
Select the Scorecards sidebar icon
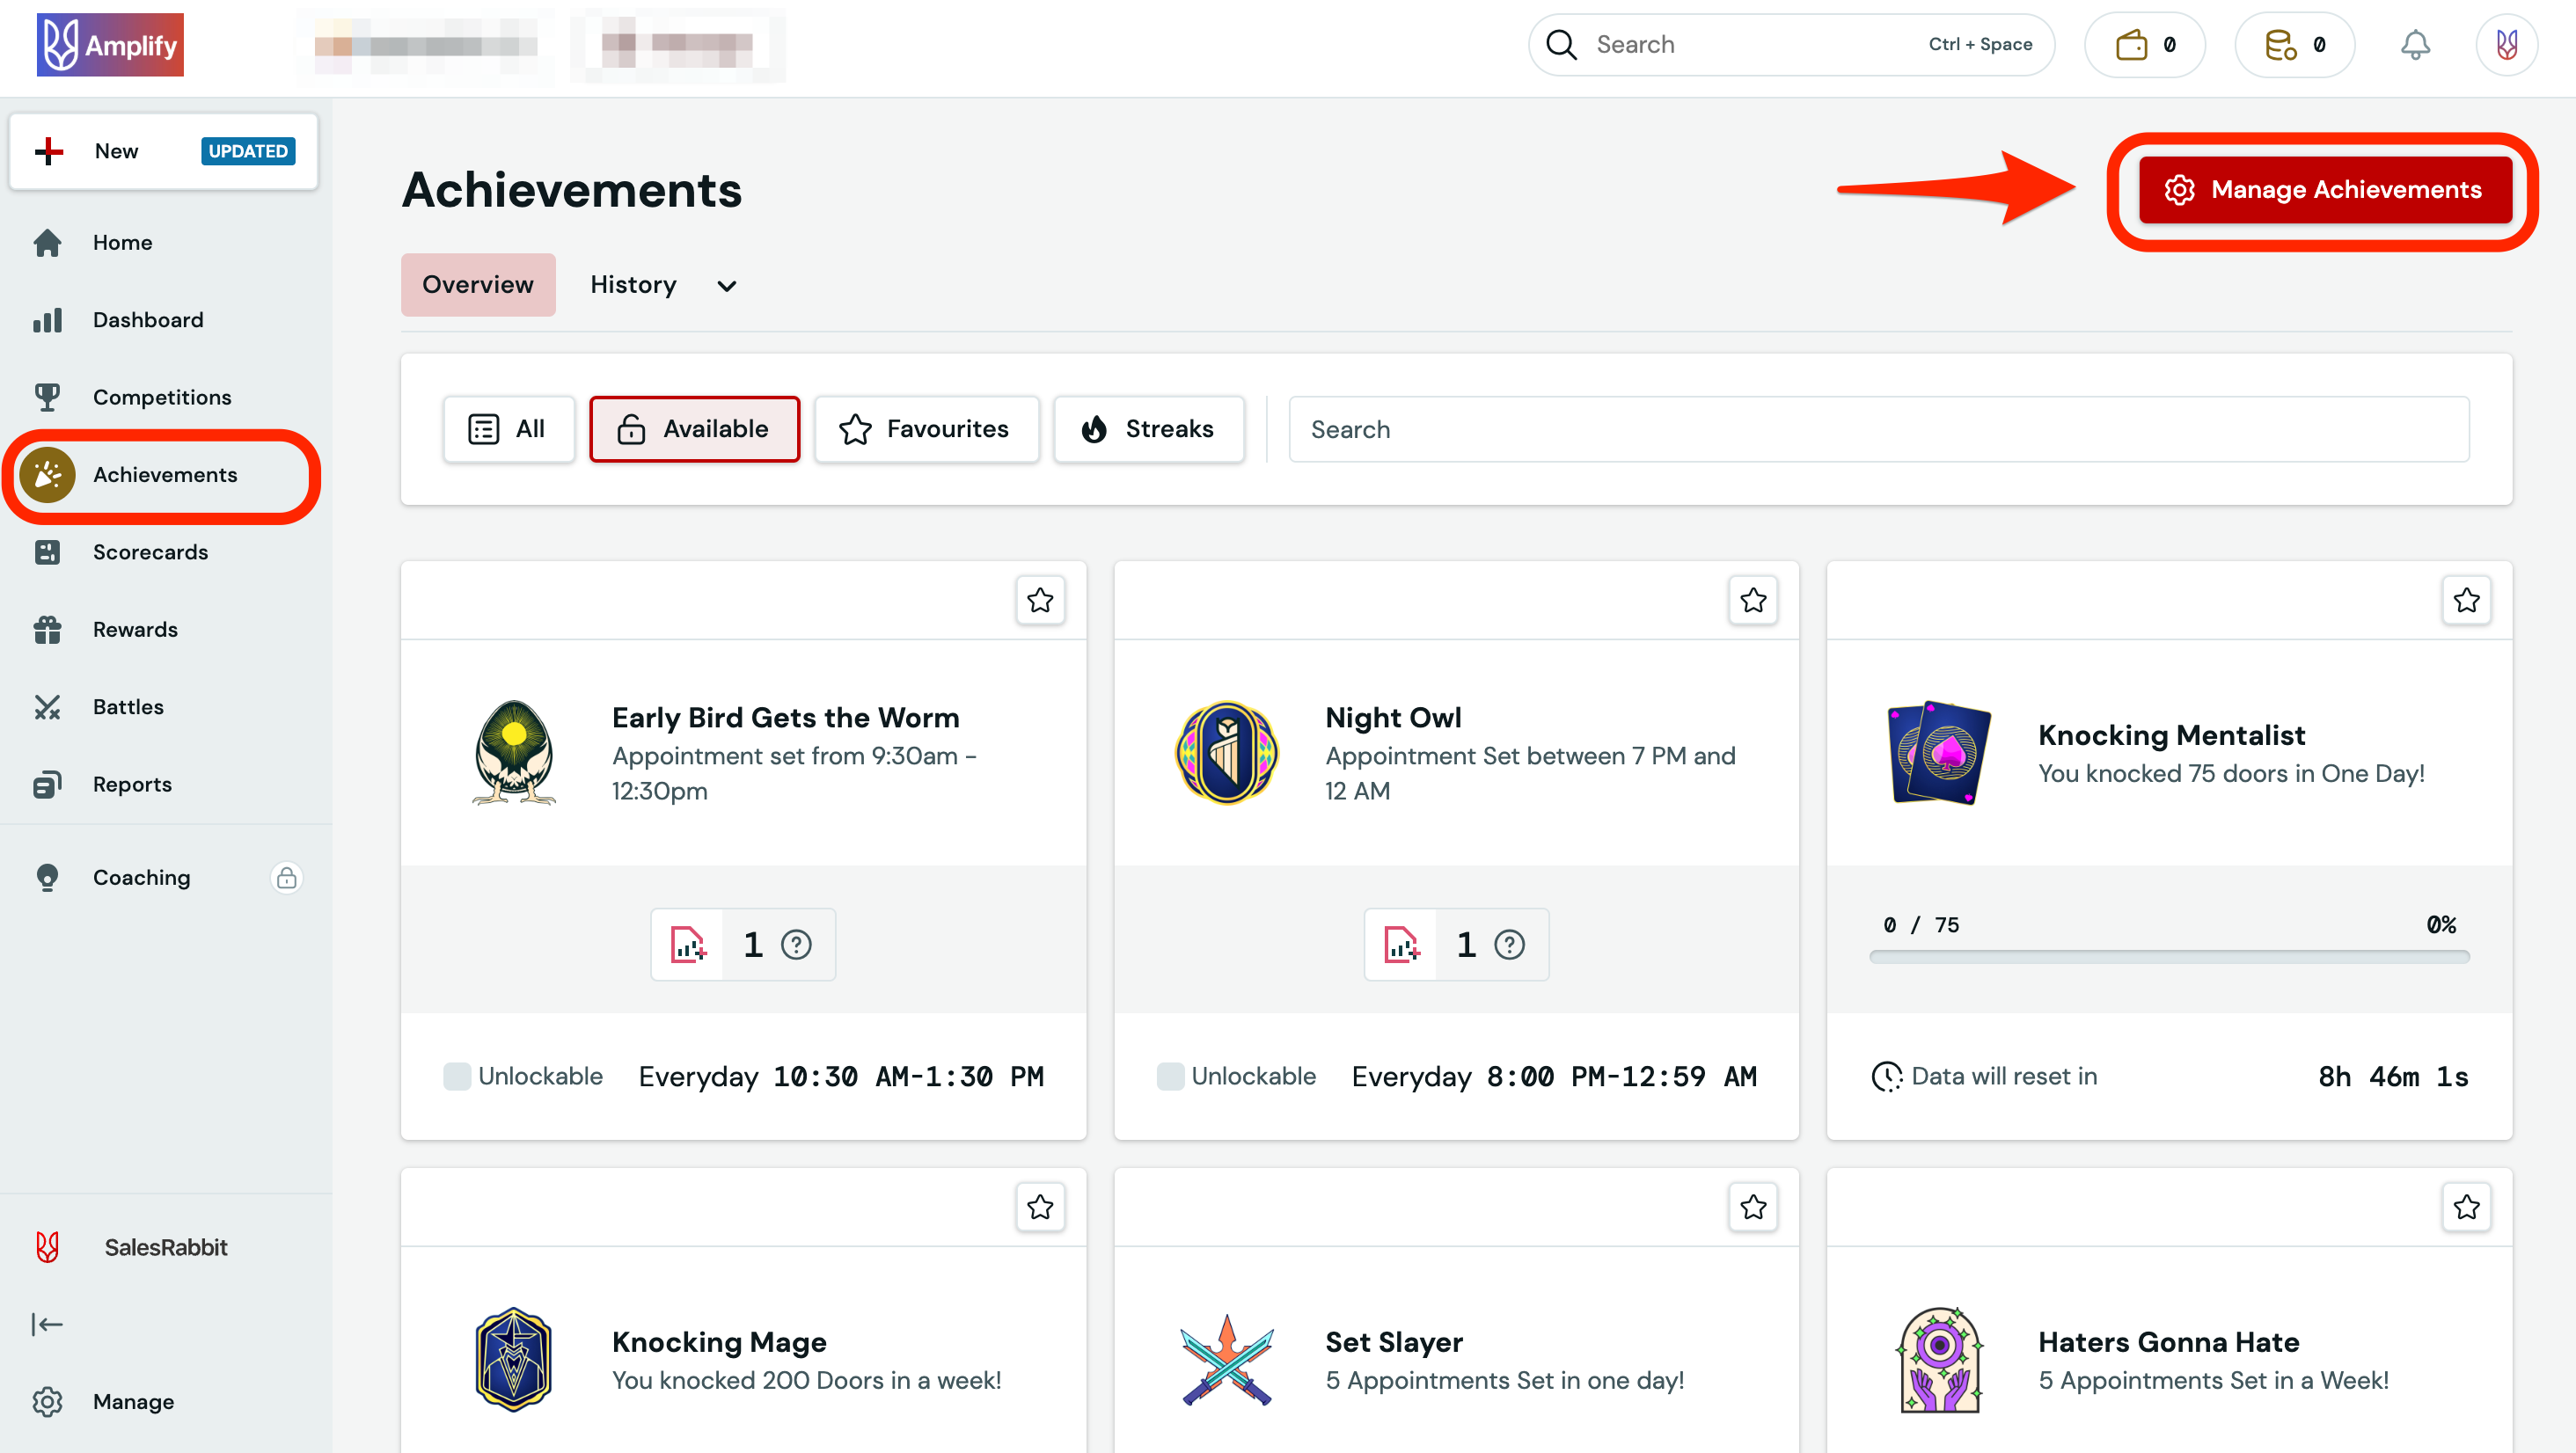click(48, 551)
